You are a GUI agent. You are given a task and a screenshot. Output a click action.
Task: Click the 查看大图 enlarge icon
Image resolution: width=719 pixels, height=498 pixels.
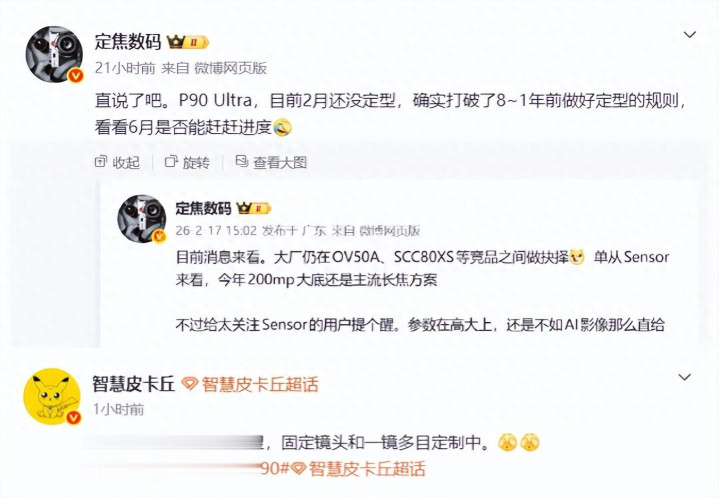click(242, 161)
